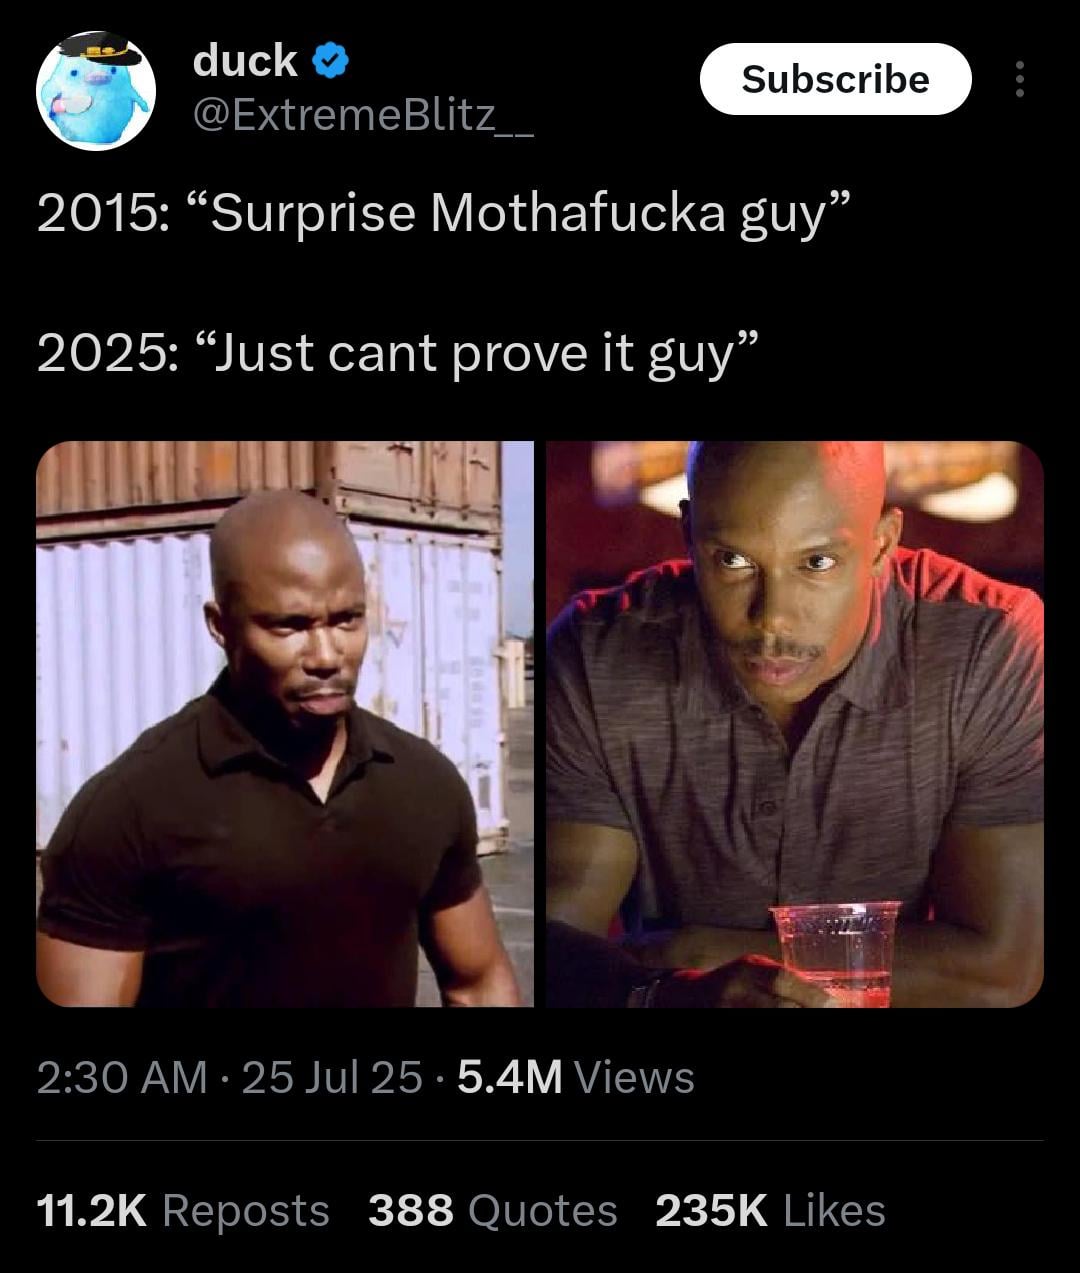
Task: Open right photo with red cup
Action: 795,724
